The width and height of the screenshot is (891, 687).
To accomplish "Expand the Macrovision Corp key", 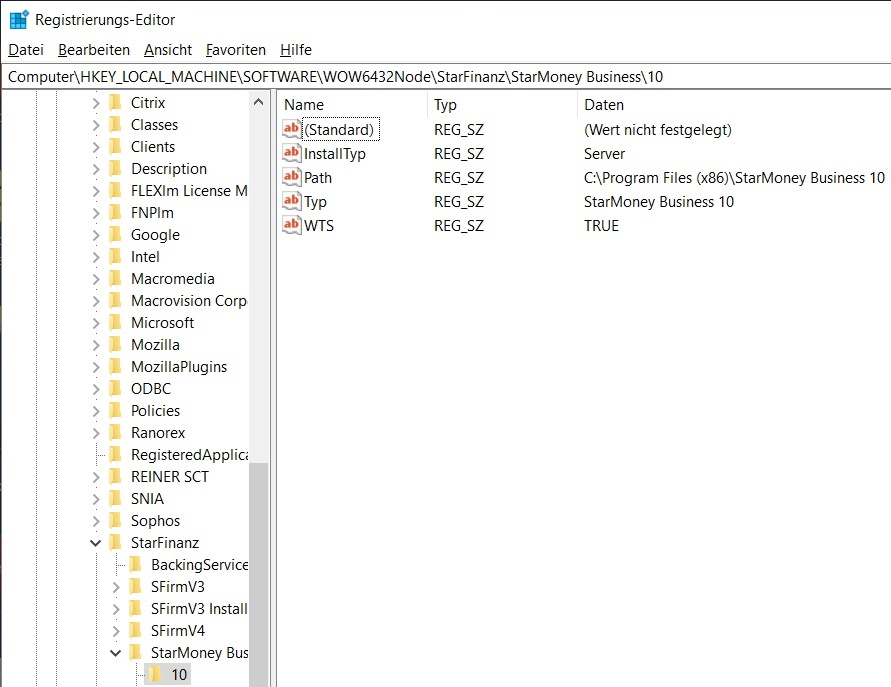I will pos(95,301).
